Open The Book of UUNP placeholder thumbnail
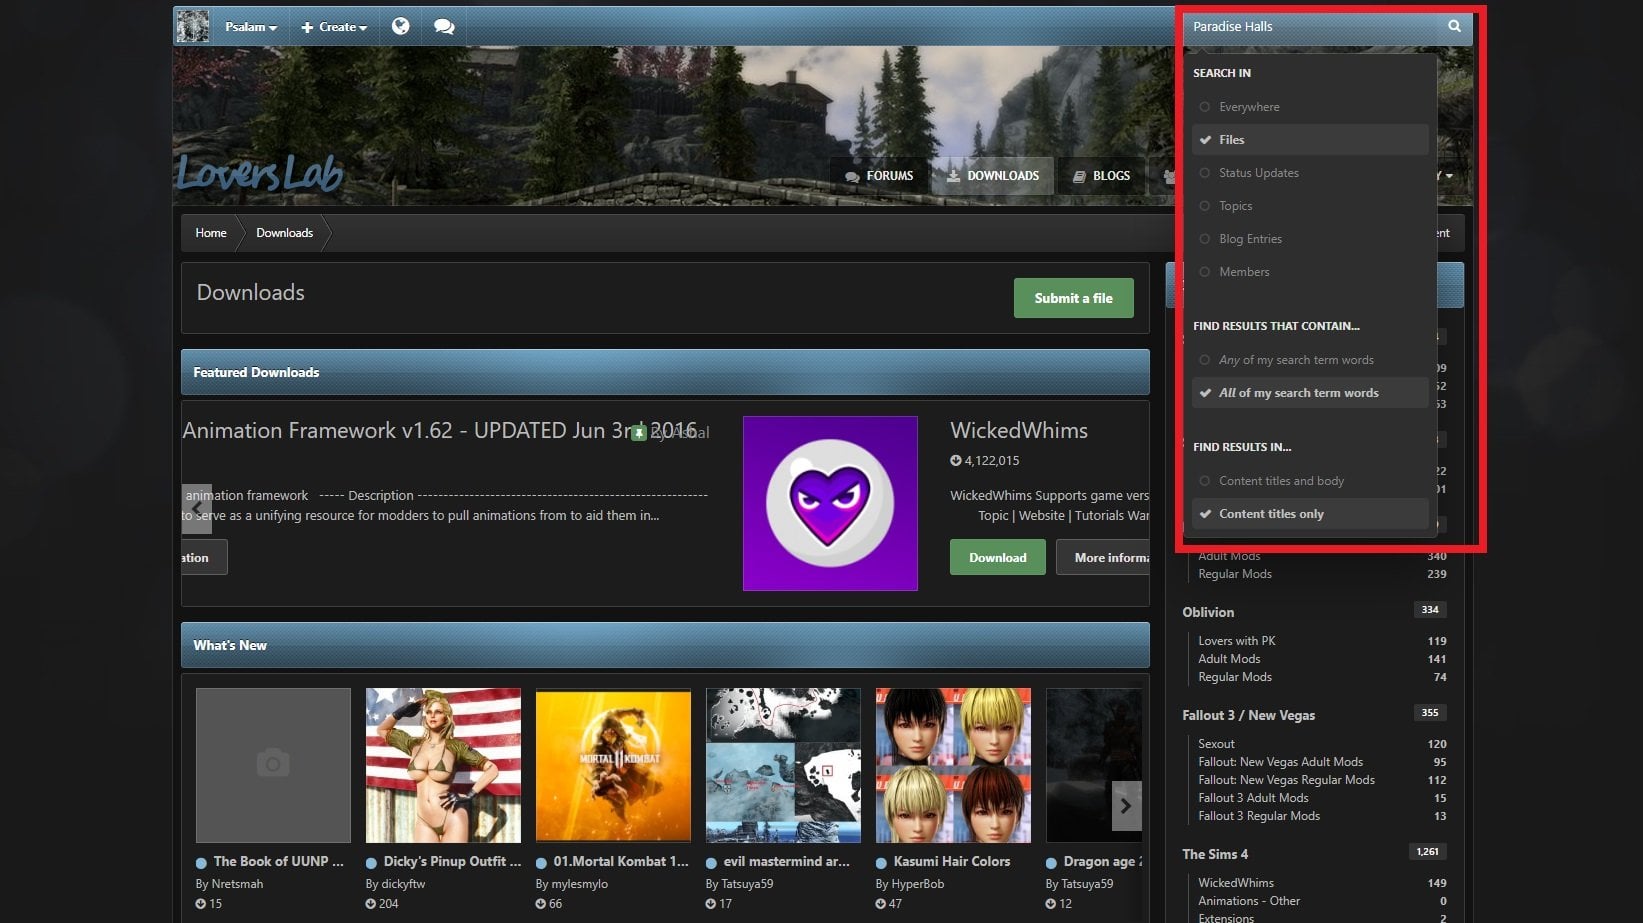 pyautogui.click(x=273, y=765)
